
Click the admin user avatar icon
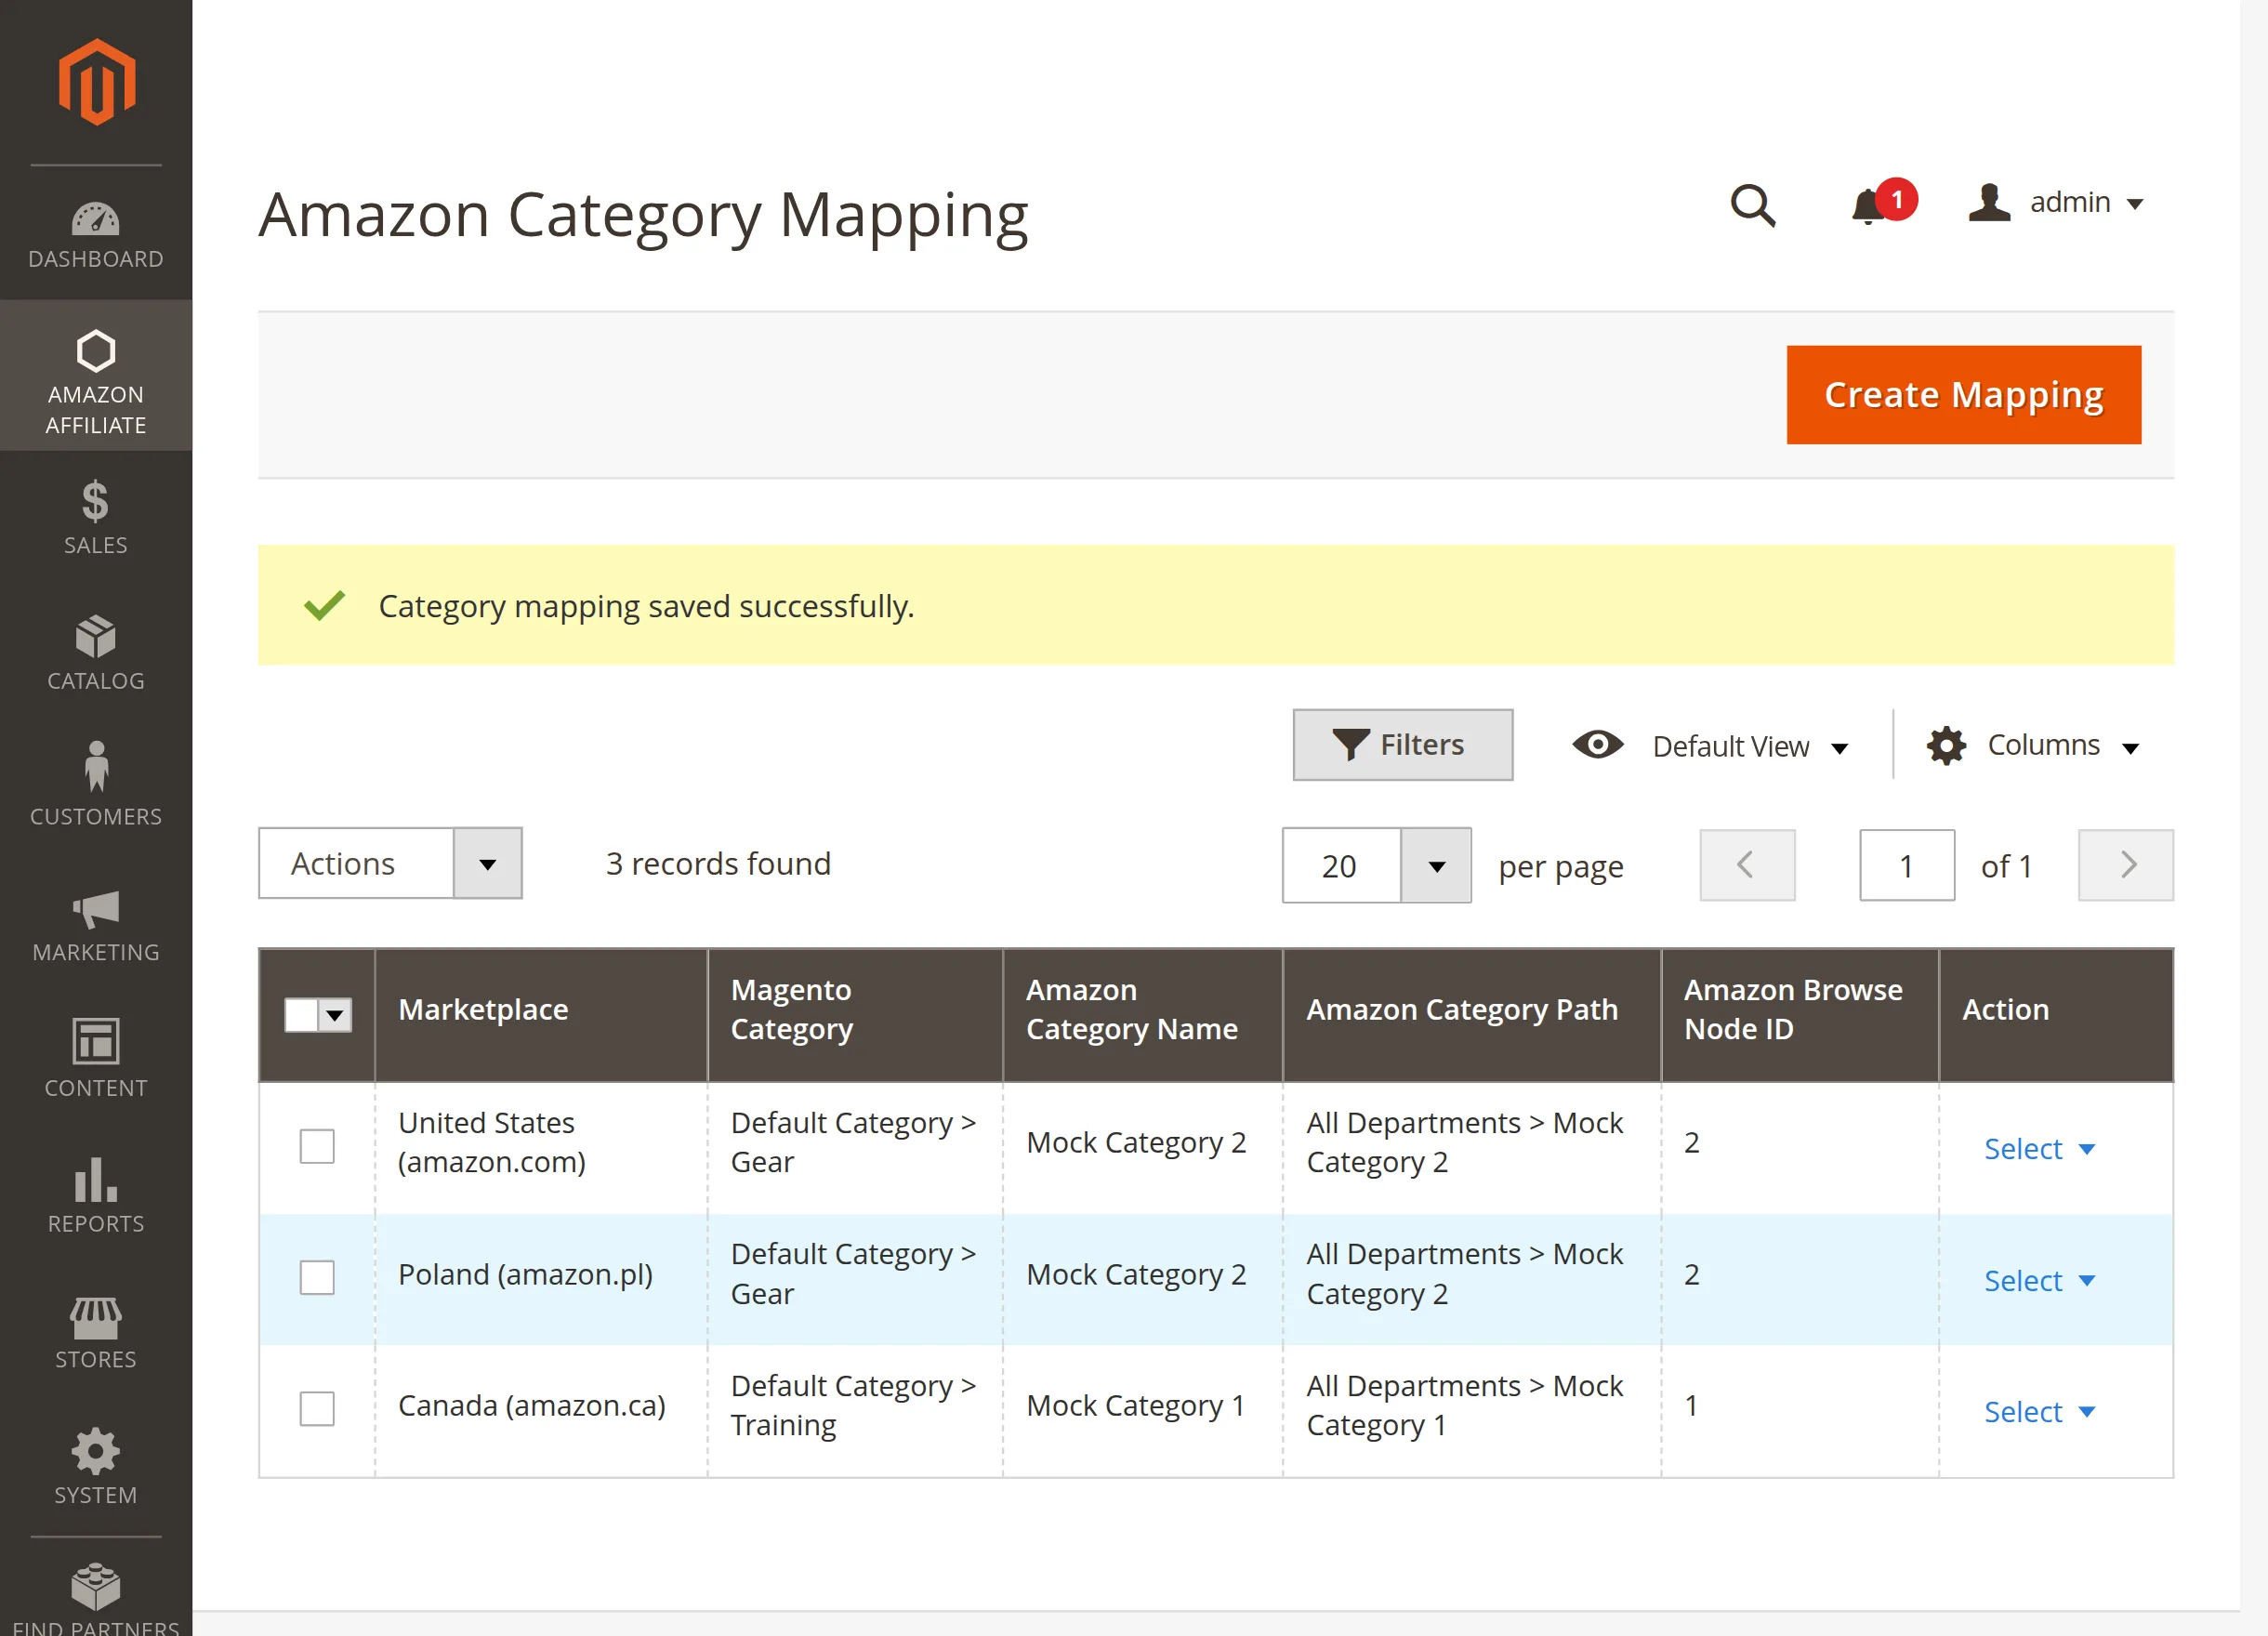(x=1989, y=203)
